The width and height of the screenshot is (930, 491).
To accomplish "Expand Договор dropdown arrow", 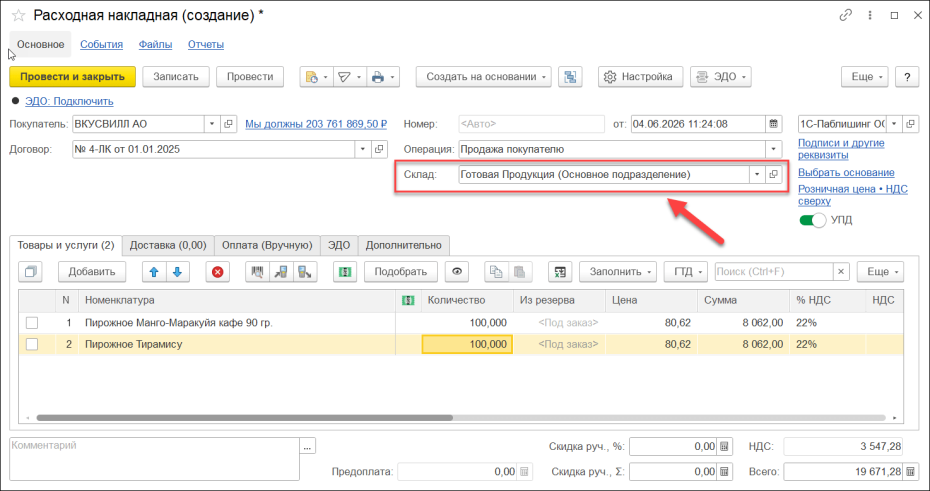I will 363,149.
